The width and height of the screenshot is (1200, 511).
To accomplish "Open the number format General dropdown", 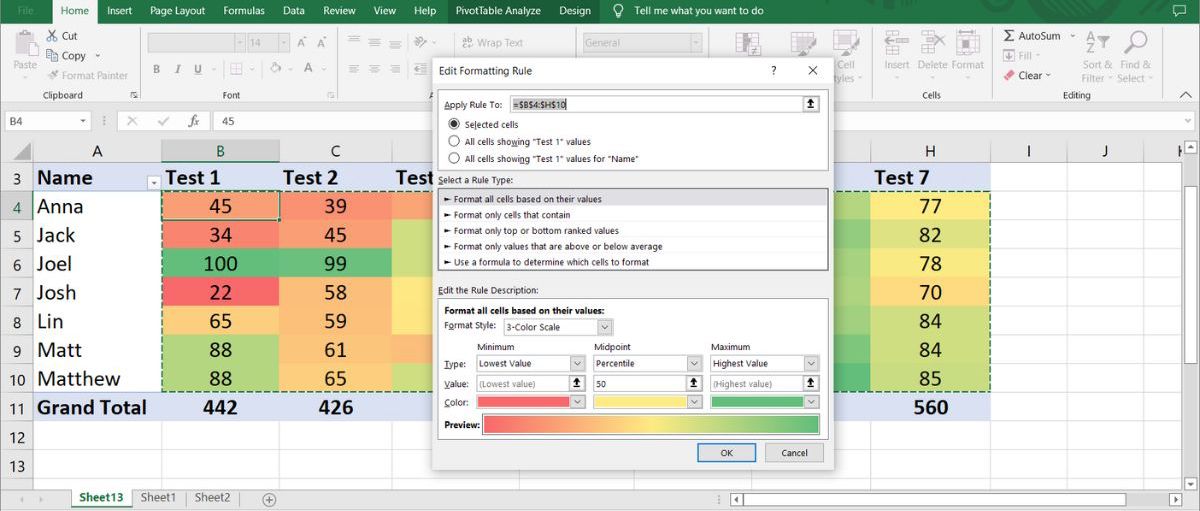I will [x=695, y=43].
